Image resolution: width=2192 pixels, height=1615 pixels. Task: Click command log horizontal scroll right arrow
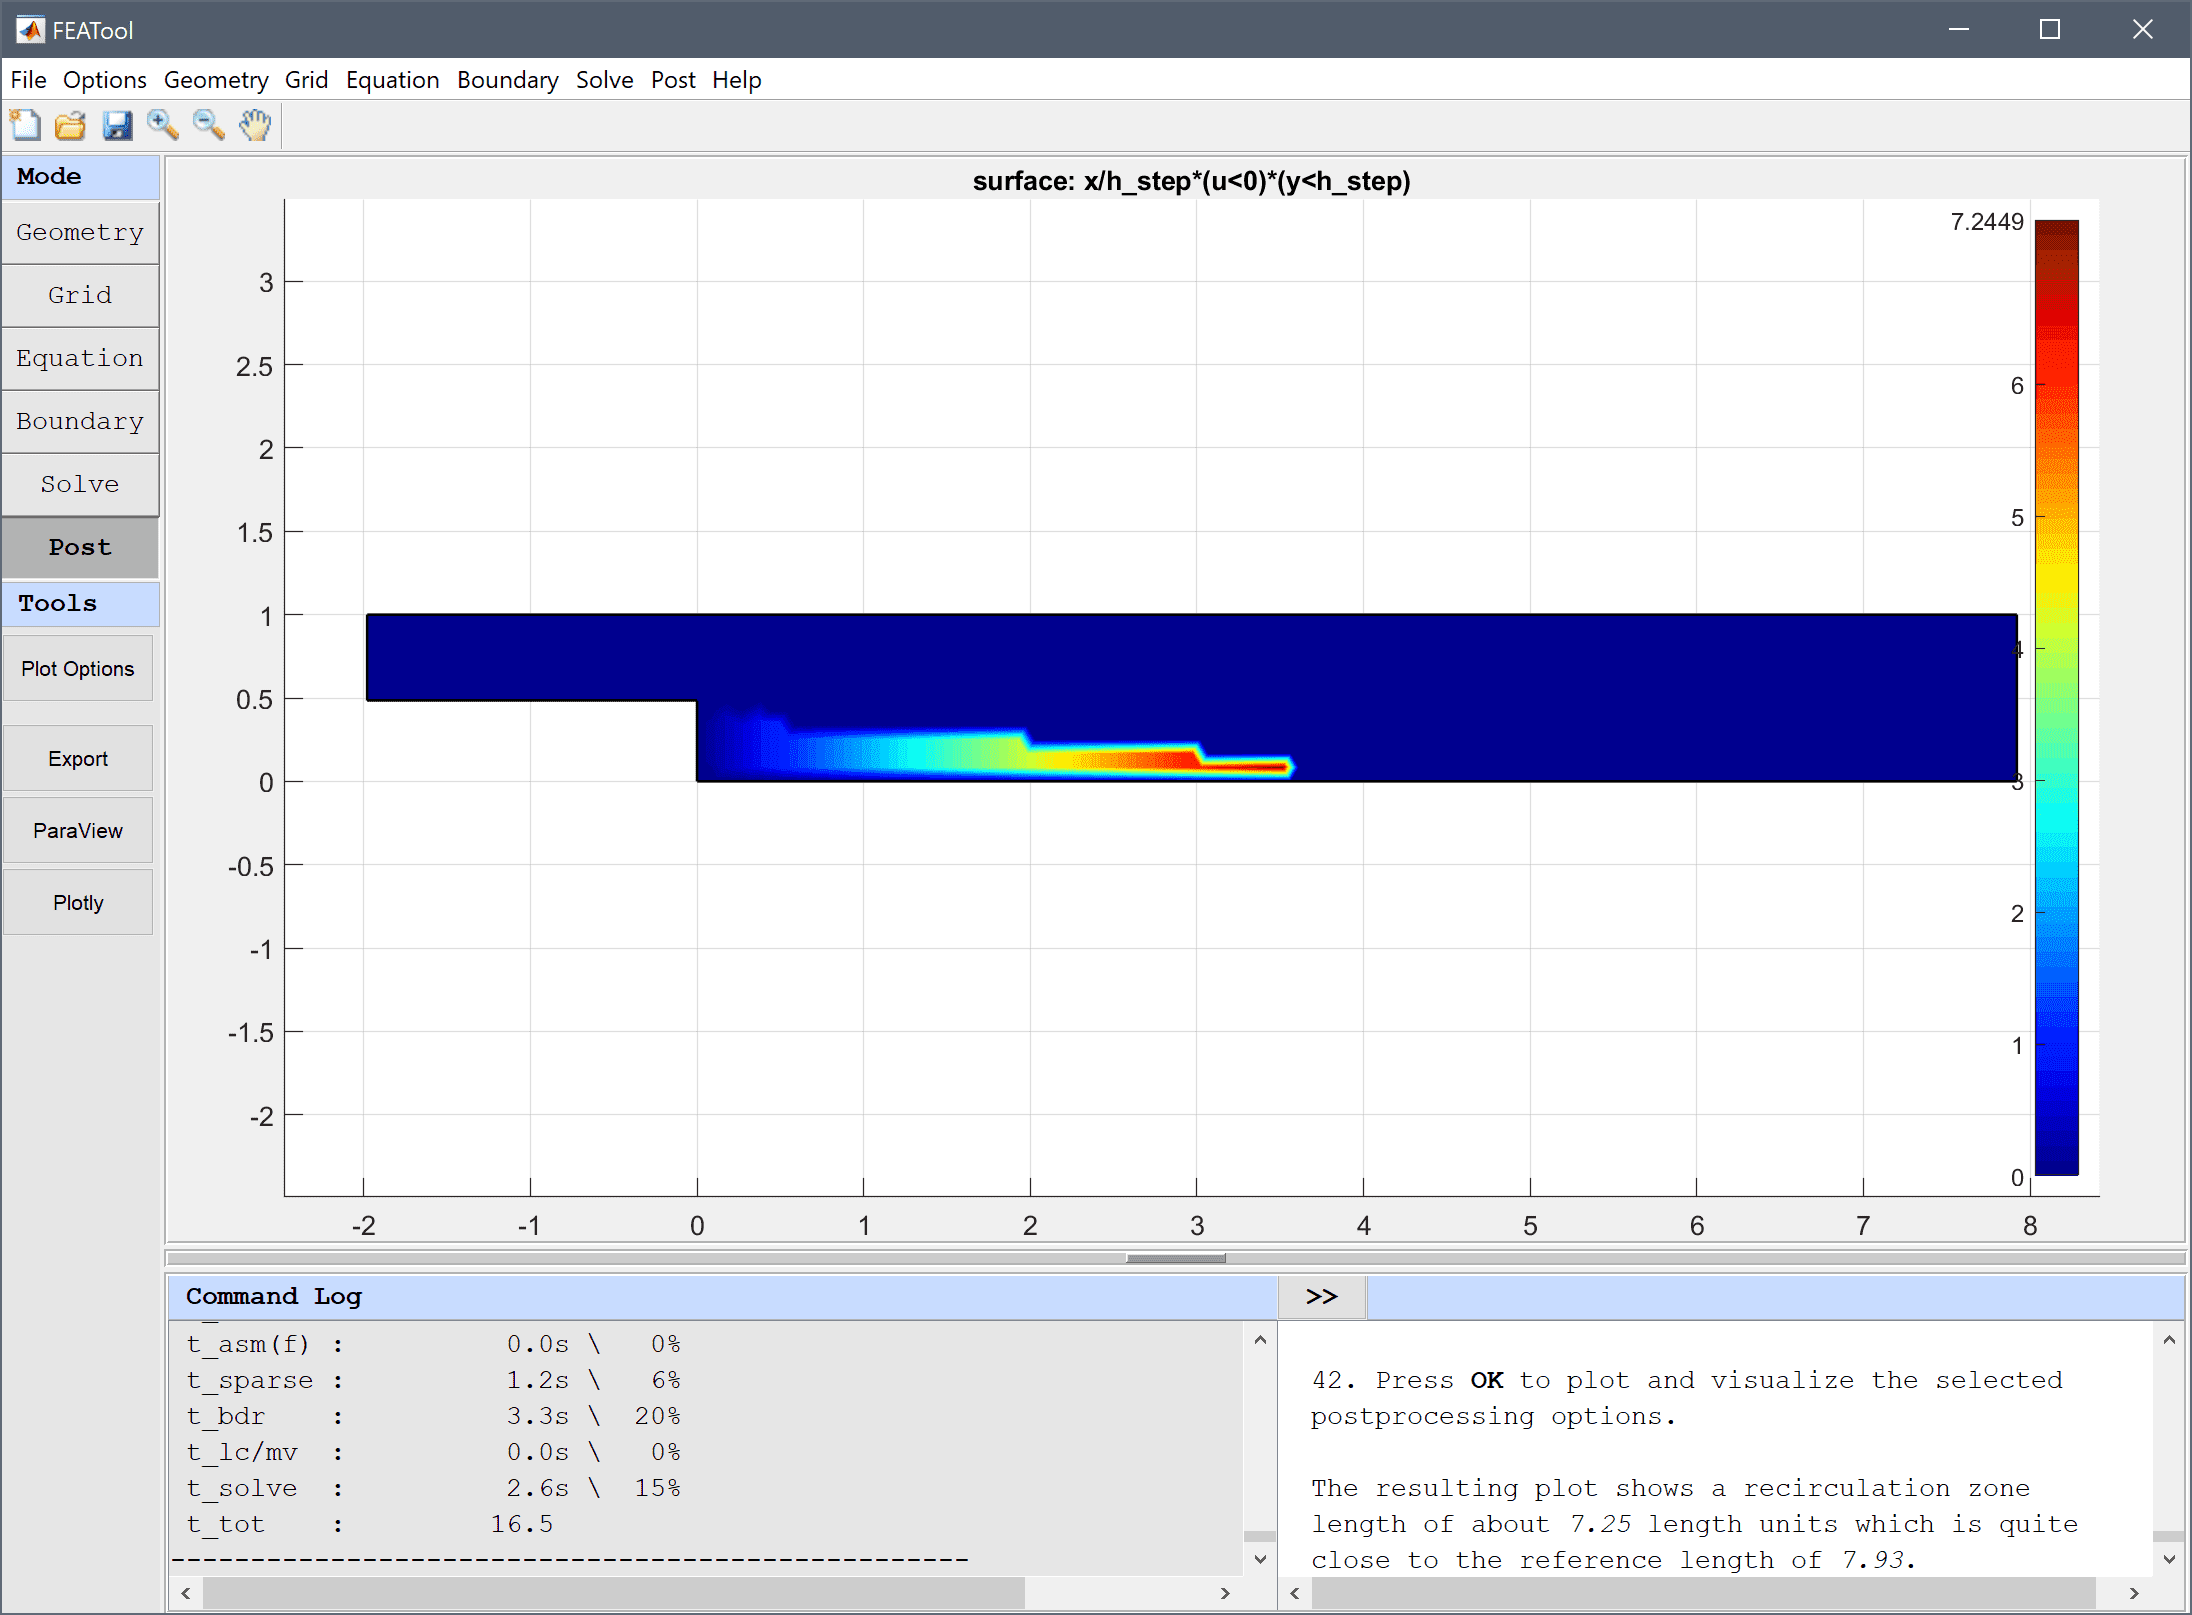tap(1225, 1593)
